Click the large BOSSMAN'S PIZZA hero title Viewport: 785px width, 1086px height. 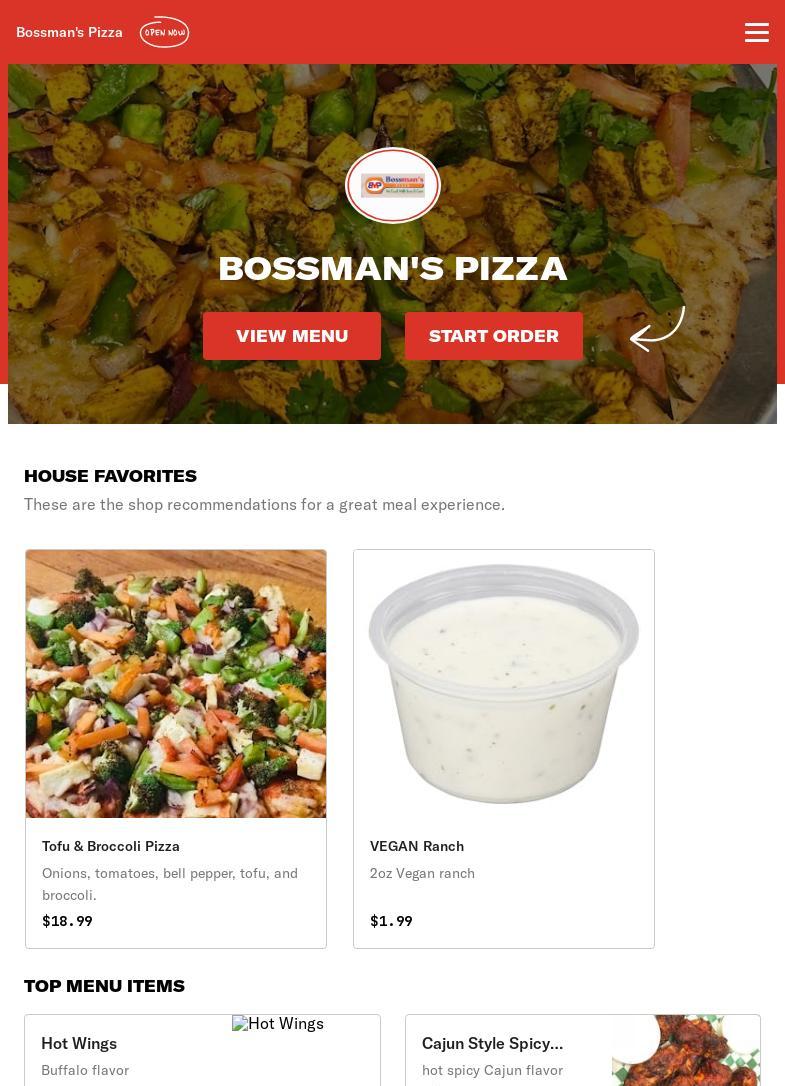(x=393, y=269)
